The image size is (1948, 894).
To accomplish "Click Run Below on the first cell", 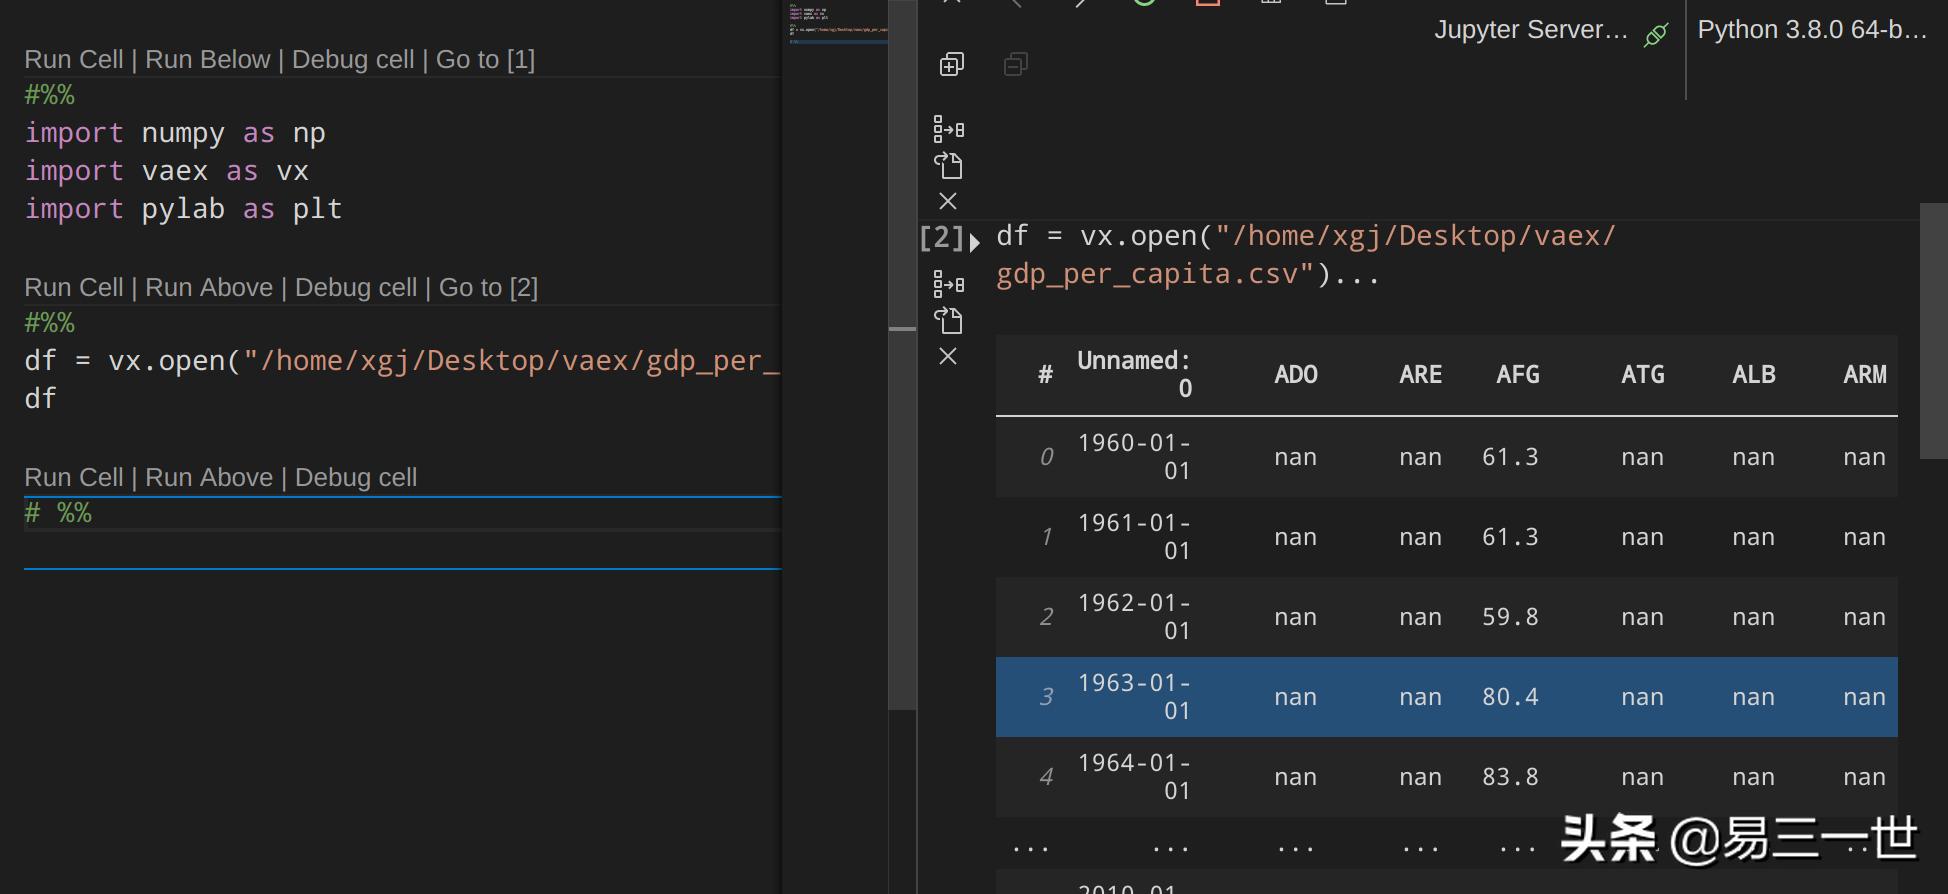I will (x=208, y=60).
